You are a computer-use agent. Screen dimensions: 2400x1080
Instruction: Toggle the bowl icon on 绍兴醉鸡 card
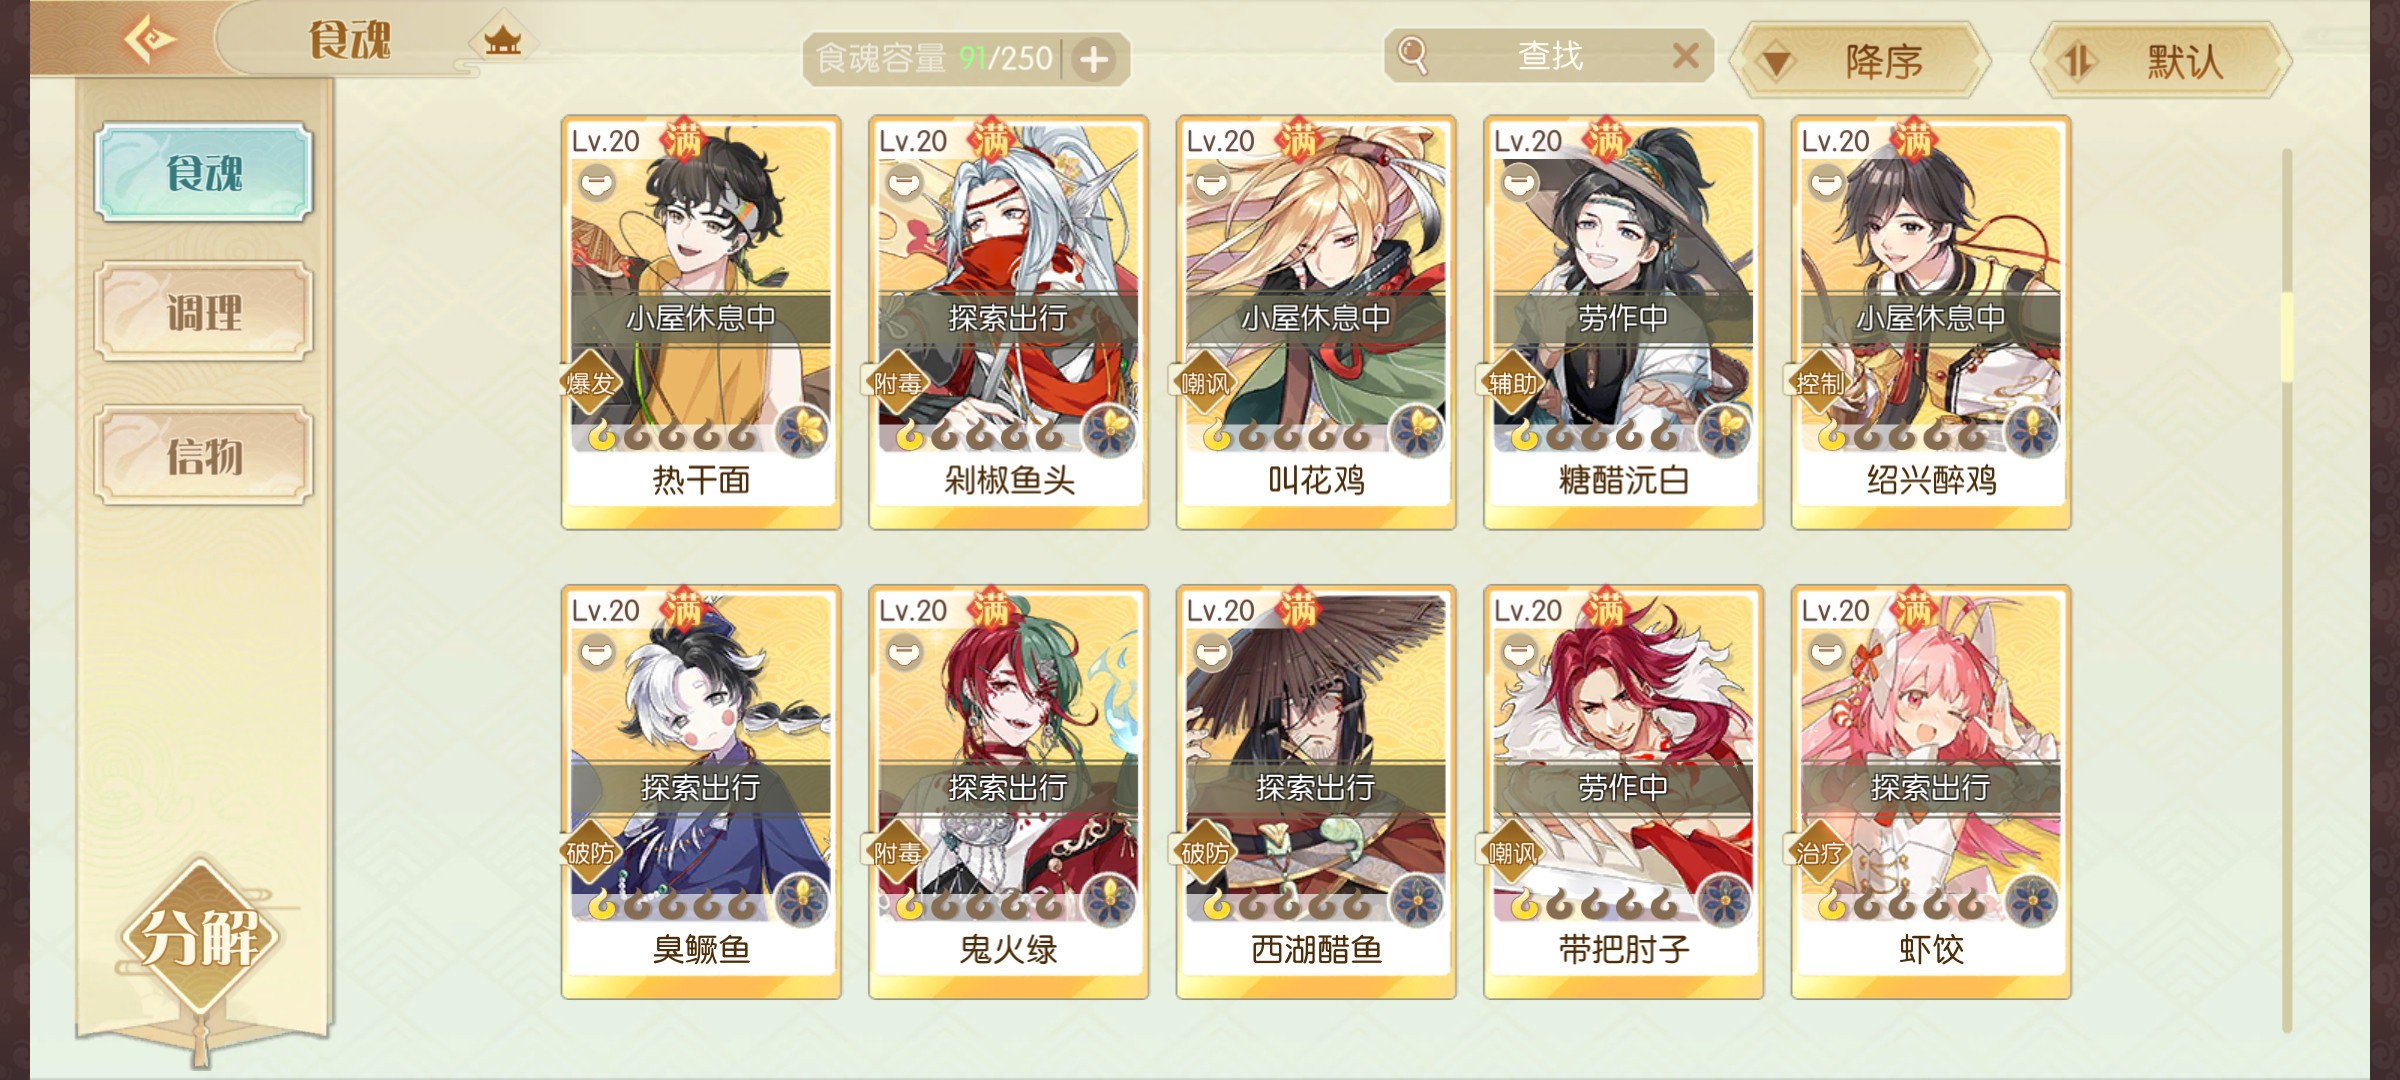pos(1827,184)
